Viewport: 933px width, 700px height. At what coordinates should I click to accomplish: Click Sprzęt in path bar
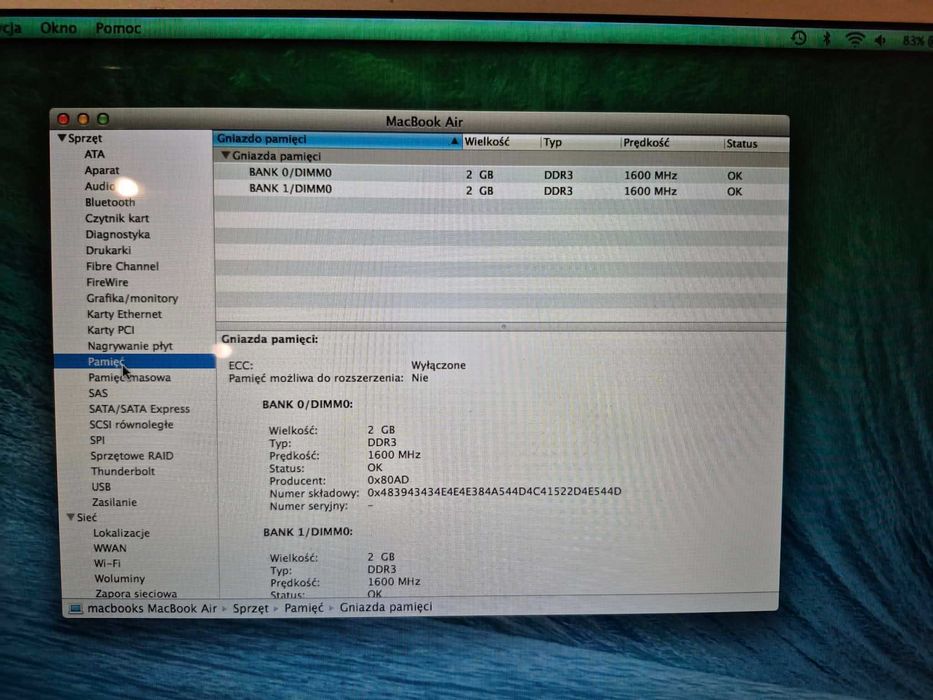coord(251,608)
